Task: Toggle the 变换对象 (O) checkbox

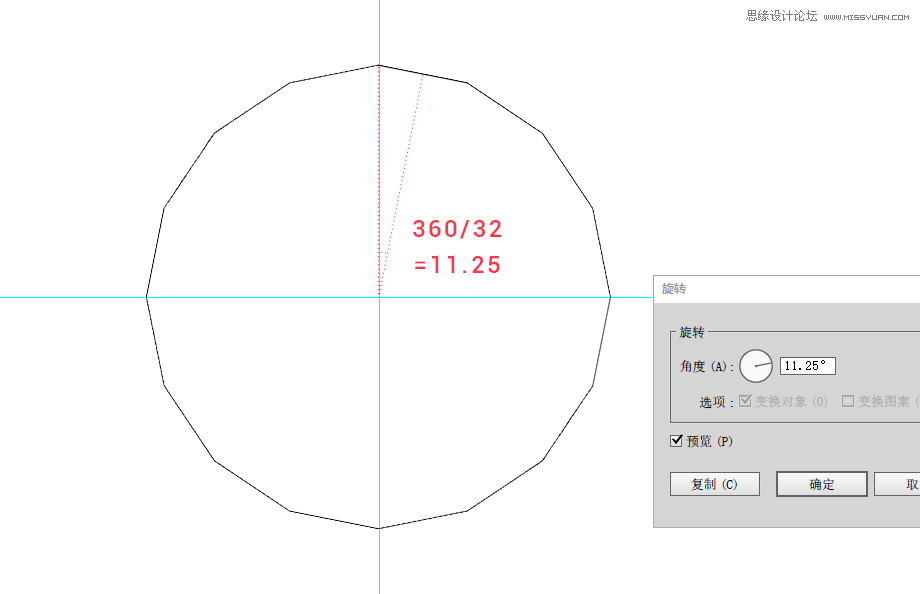Action: click(x=745, y=401)
